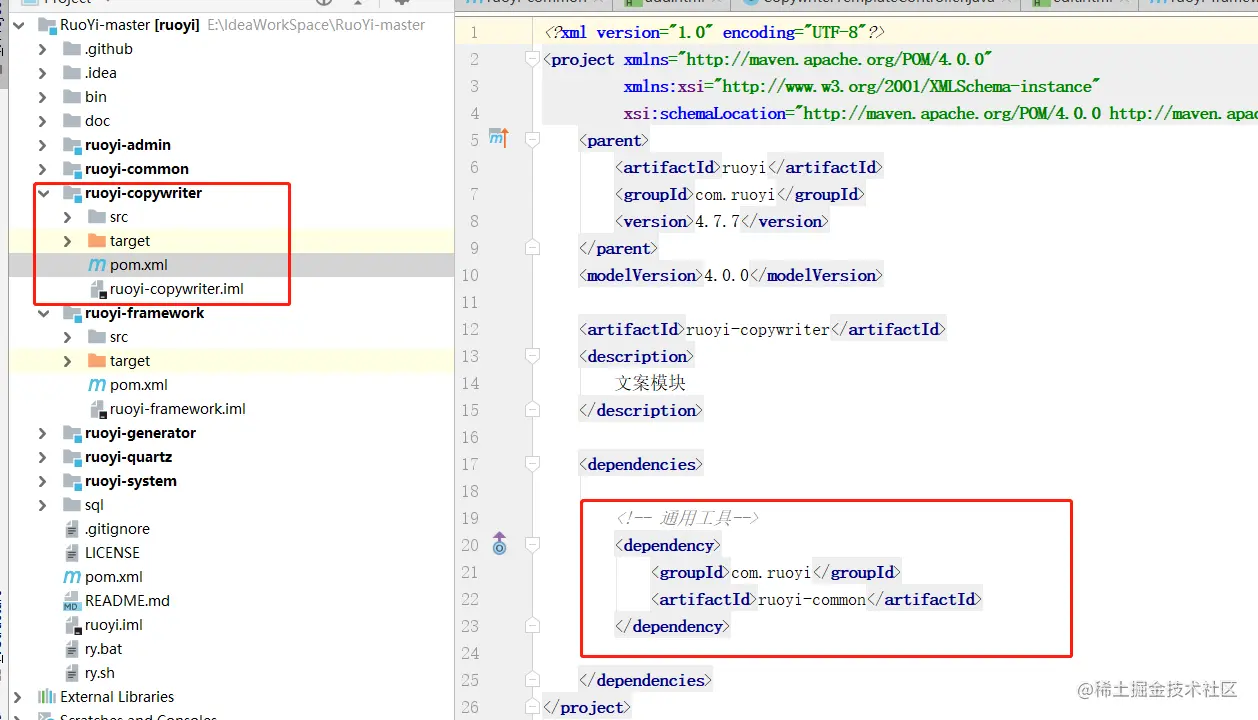This screenshot has height=720, width=1258.
Task: Click ruoyi-framework.iml file icon
Action: pos(98,410)
